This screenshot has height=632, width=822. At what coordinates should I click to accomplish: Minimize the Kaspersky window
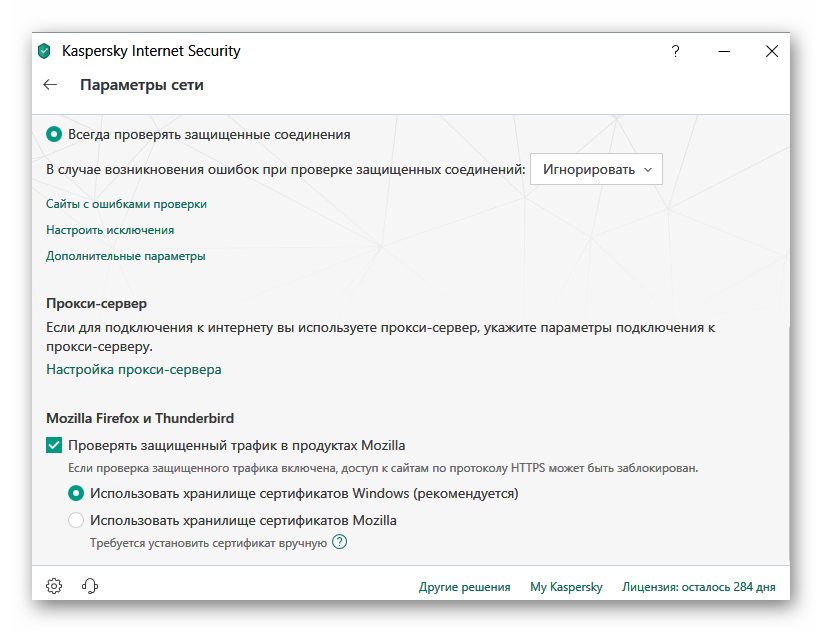pos(723,51)
